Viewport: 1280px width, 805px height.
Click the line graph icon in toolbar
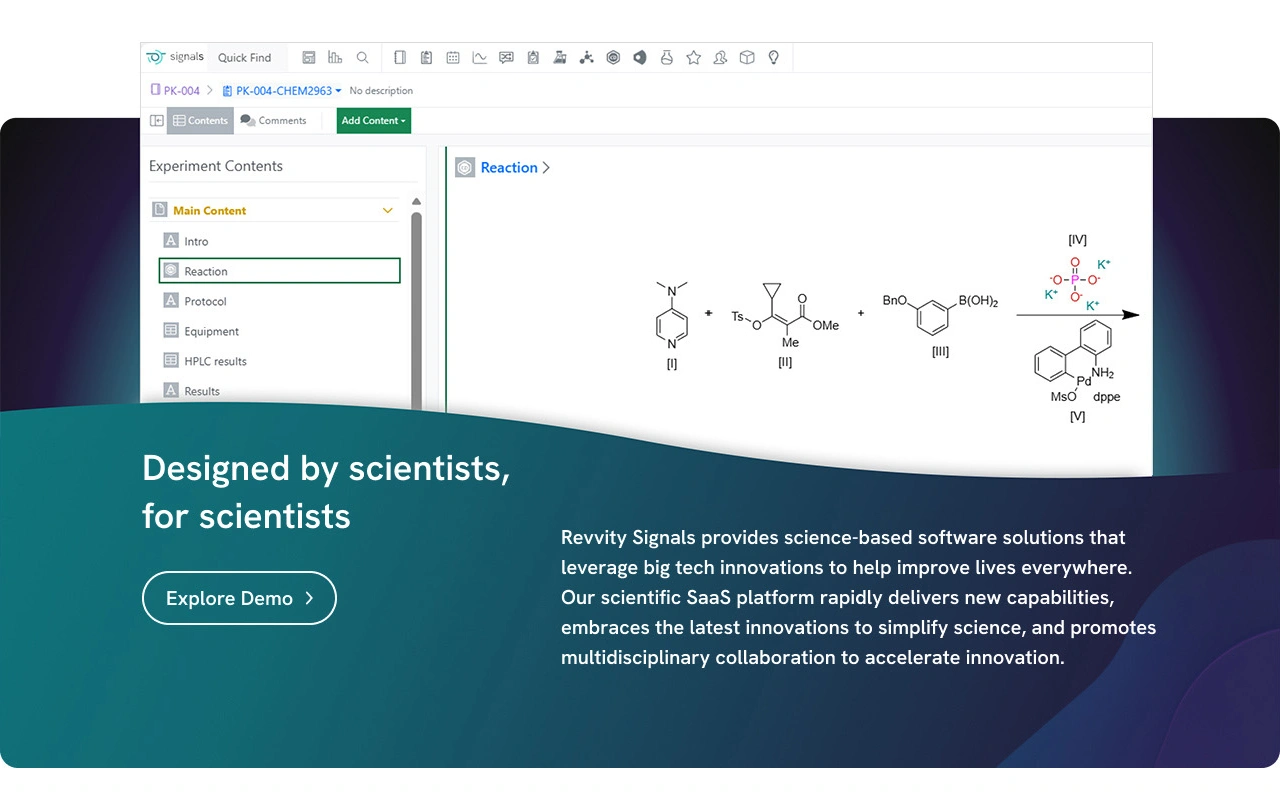point(480,58)
